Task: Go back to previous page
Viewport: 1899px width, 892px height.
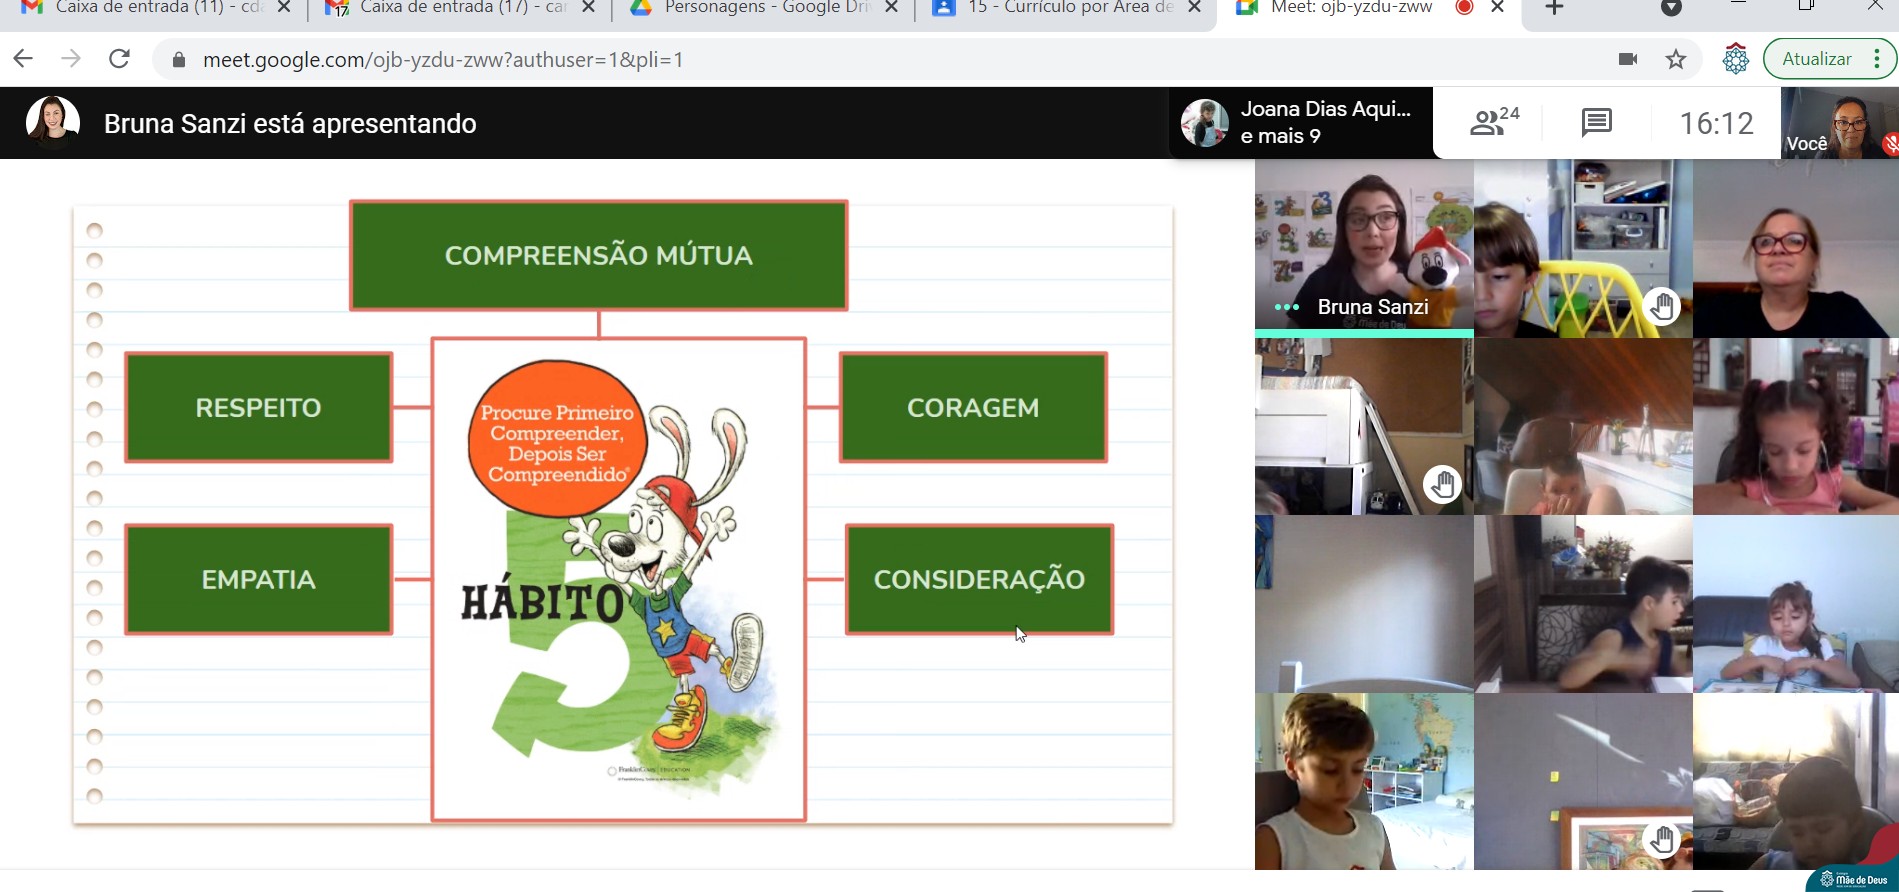Action: [23, 59]
